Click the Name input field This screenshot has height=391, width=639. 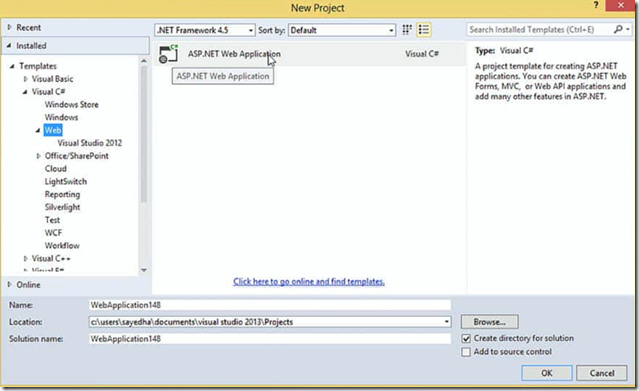tap(270, 305)
